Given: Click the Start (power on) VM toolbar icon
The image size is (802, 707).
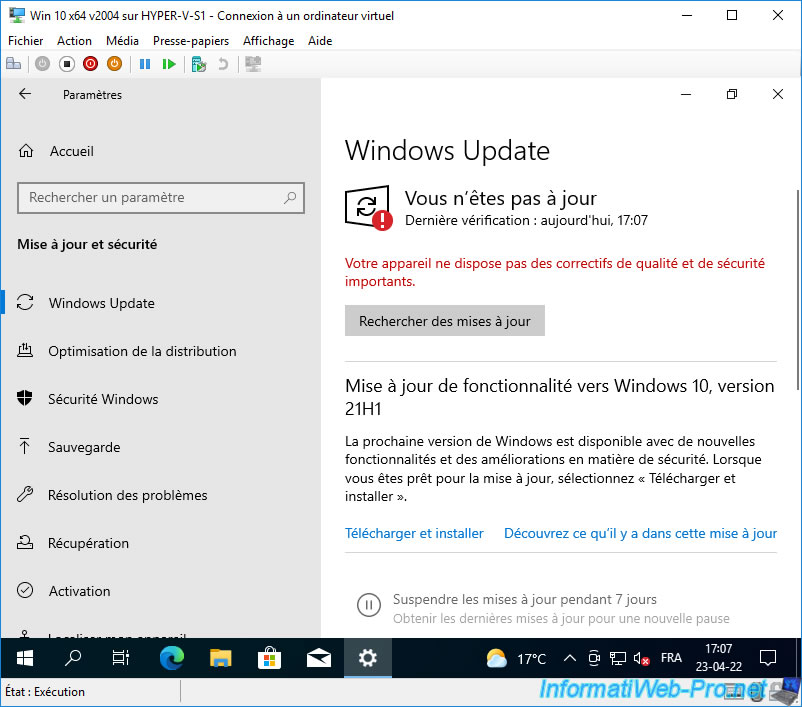Looking at the screenshot, I should 42,64.
